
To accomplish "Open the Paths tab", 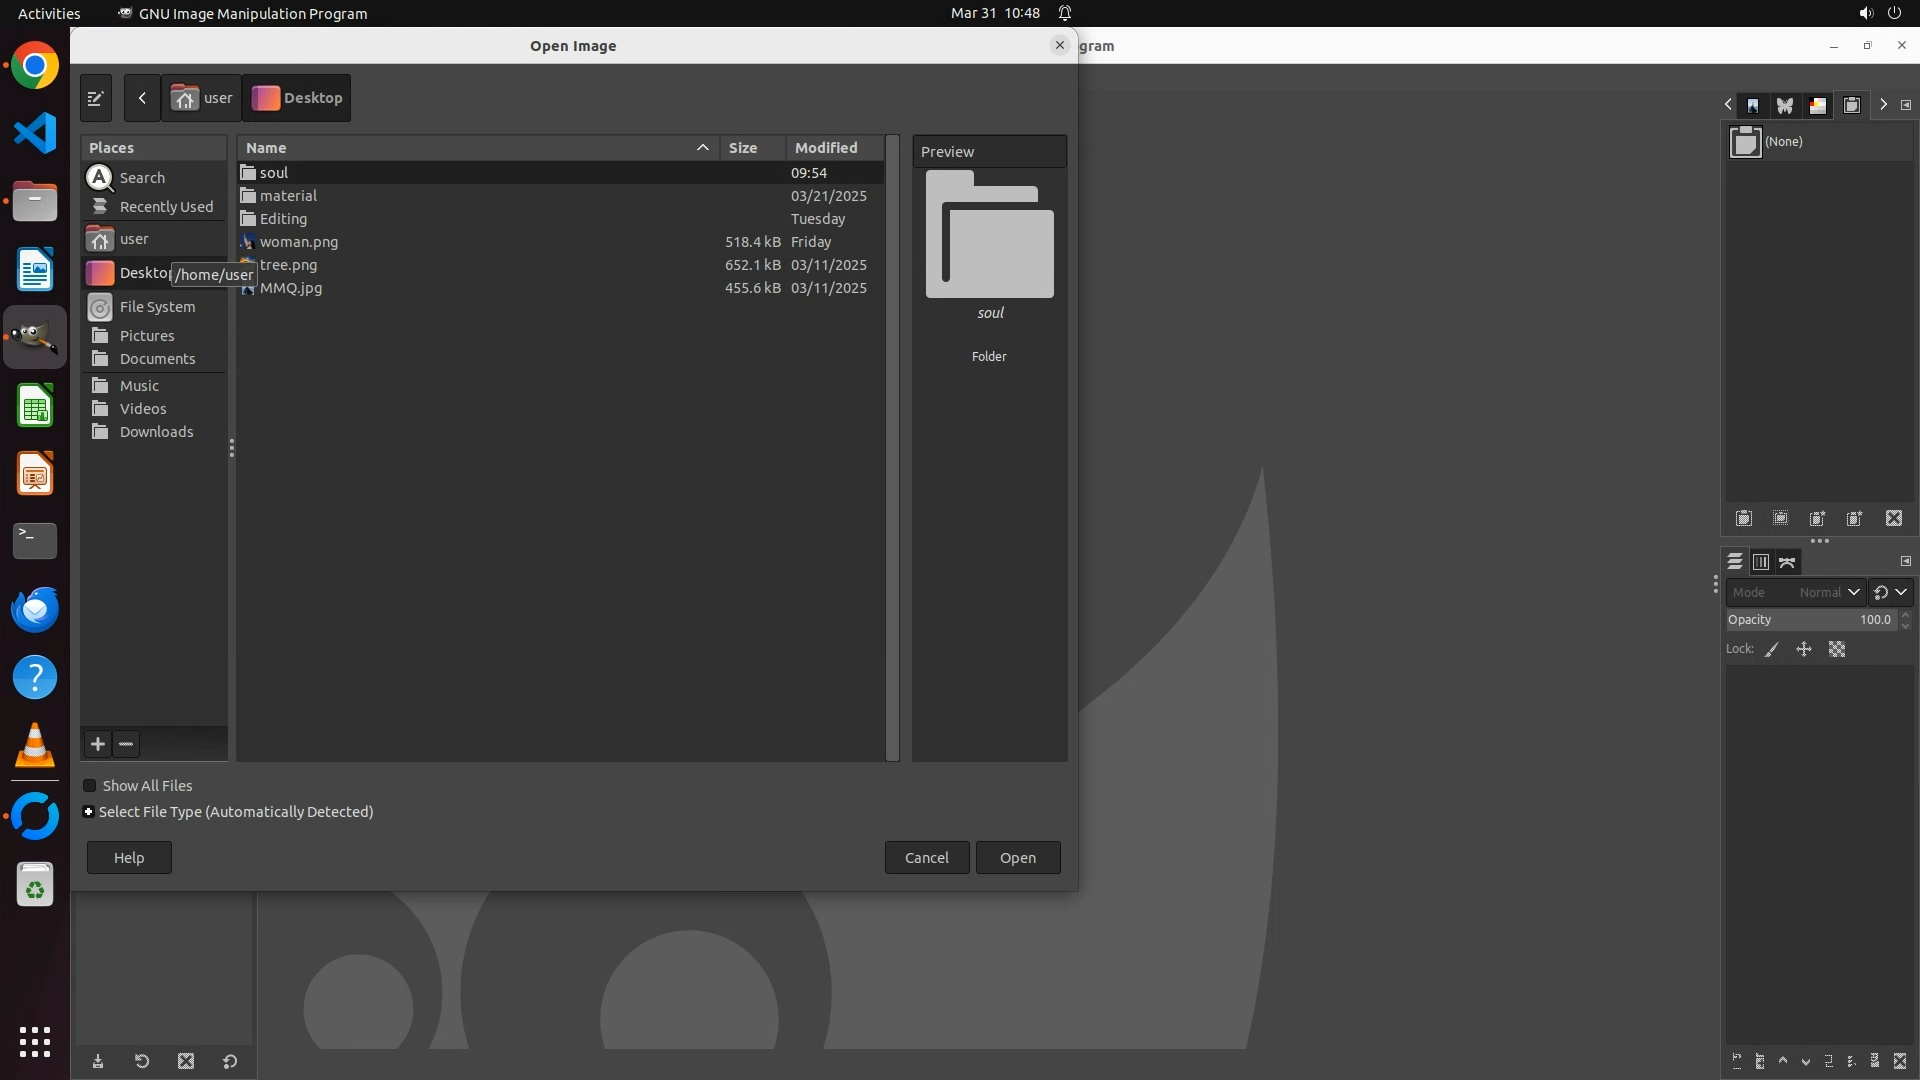I will (1787, 562).
